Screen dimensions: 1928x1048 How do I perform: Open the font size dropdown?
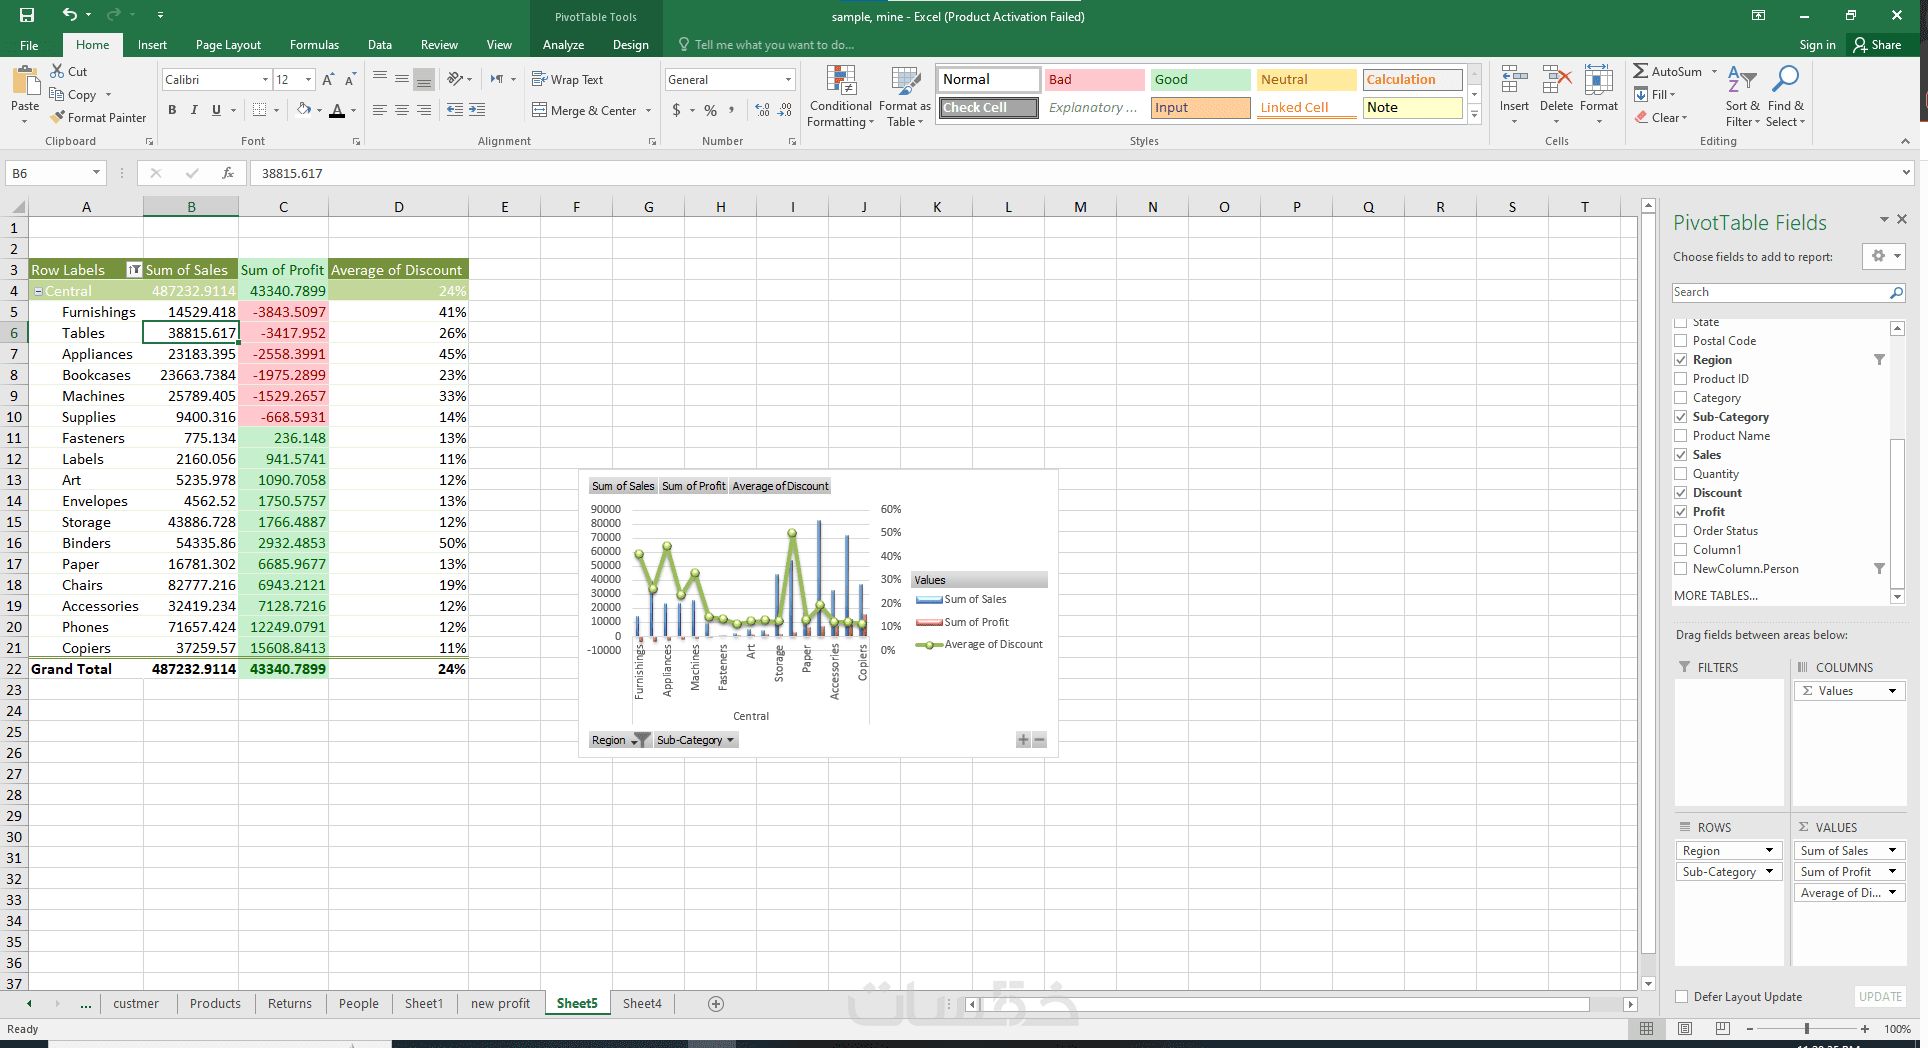pyautogui.click(x=308, y=80)
